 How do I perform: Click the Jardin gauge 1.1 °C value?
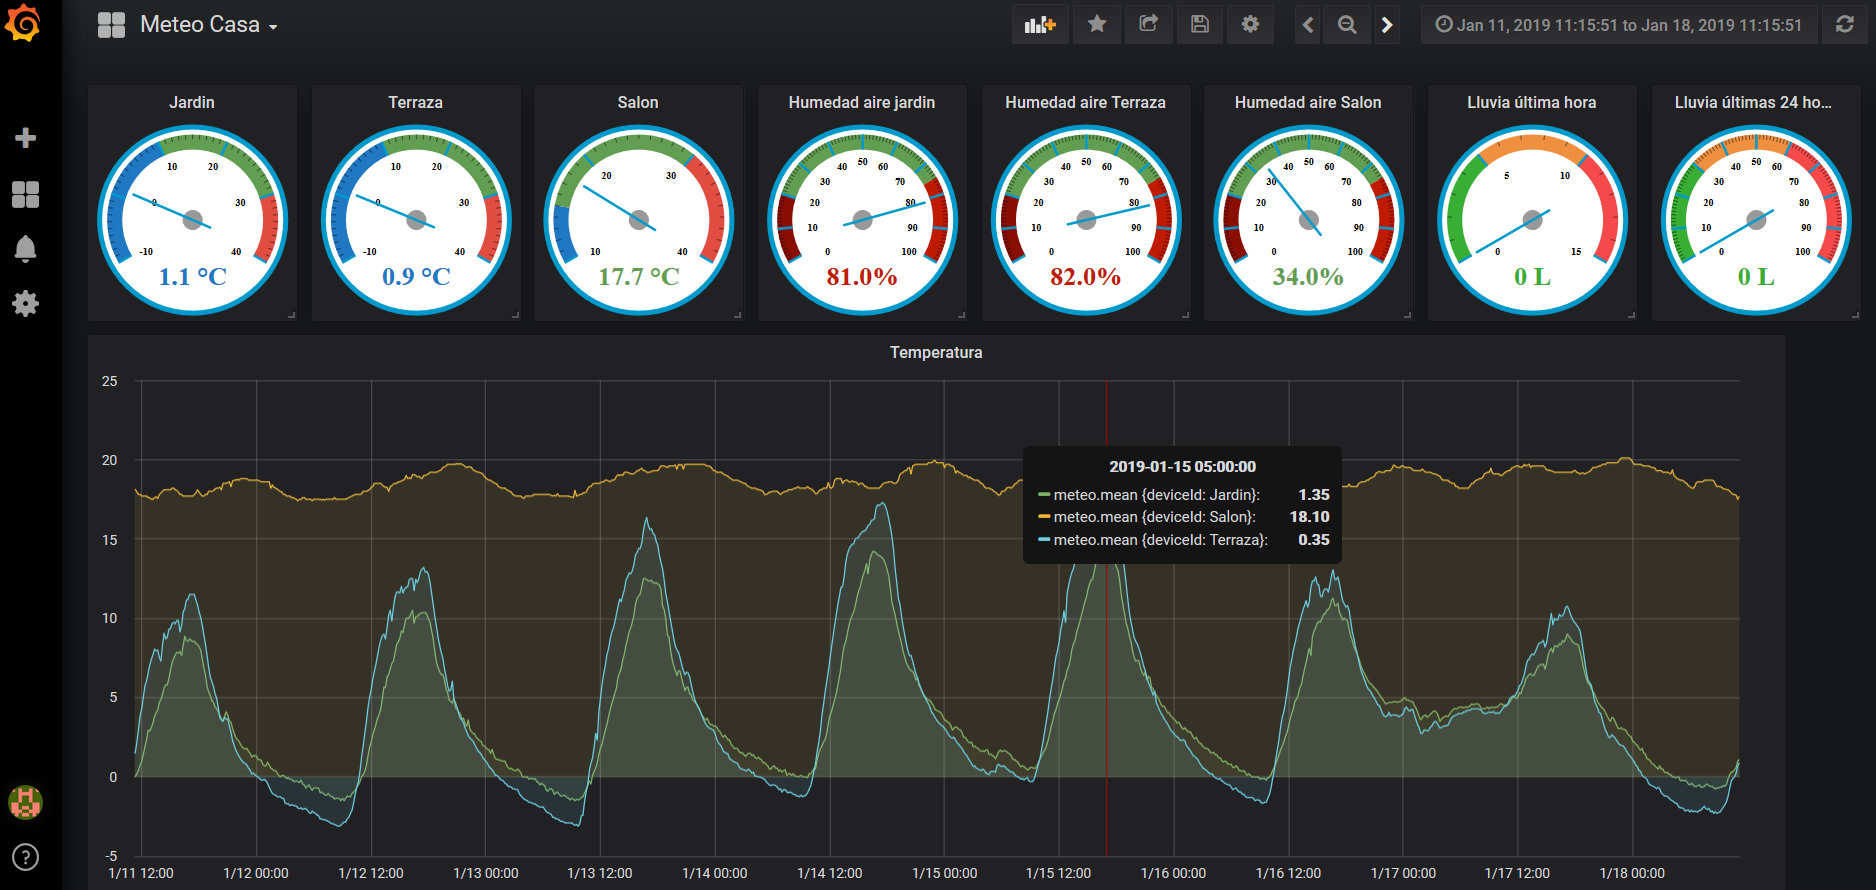click(x=193, y=276)
